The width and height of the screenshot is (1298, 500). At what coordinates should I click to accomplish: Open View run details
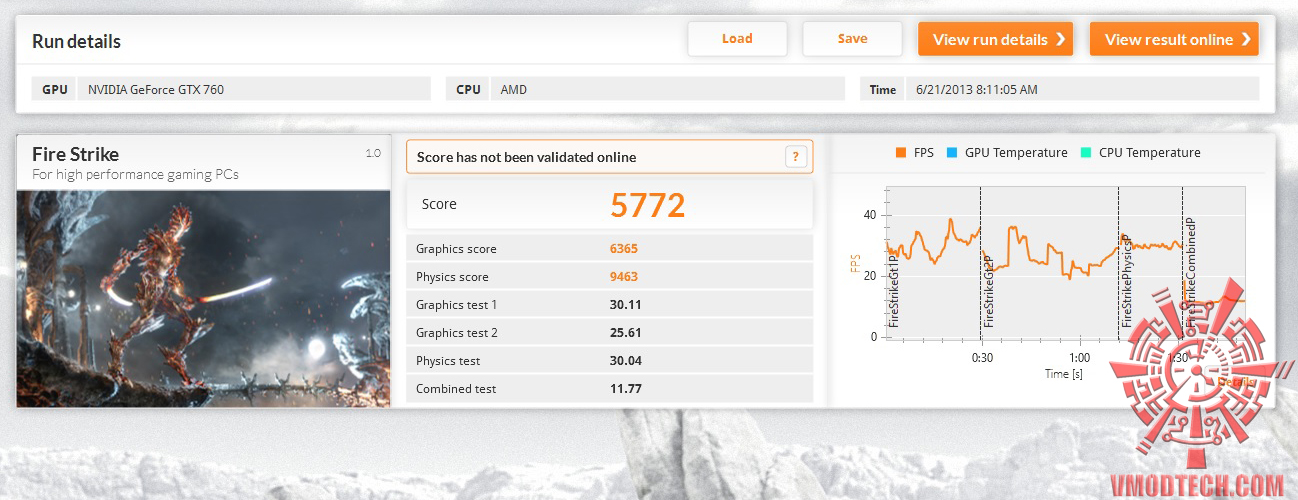(x=995, y=40)
